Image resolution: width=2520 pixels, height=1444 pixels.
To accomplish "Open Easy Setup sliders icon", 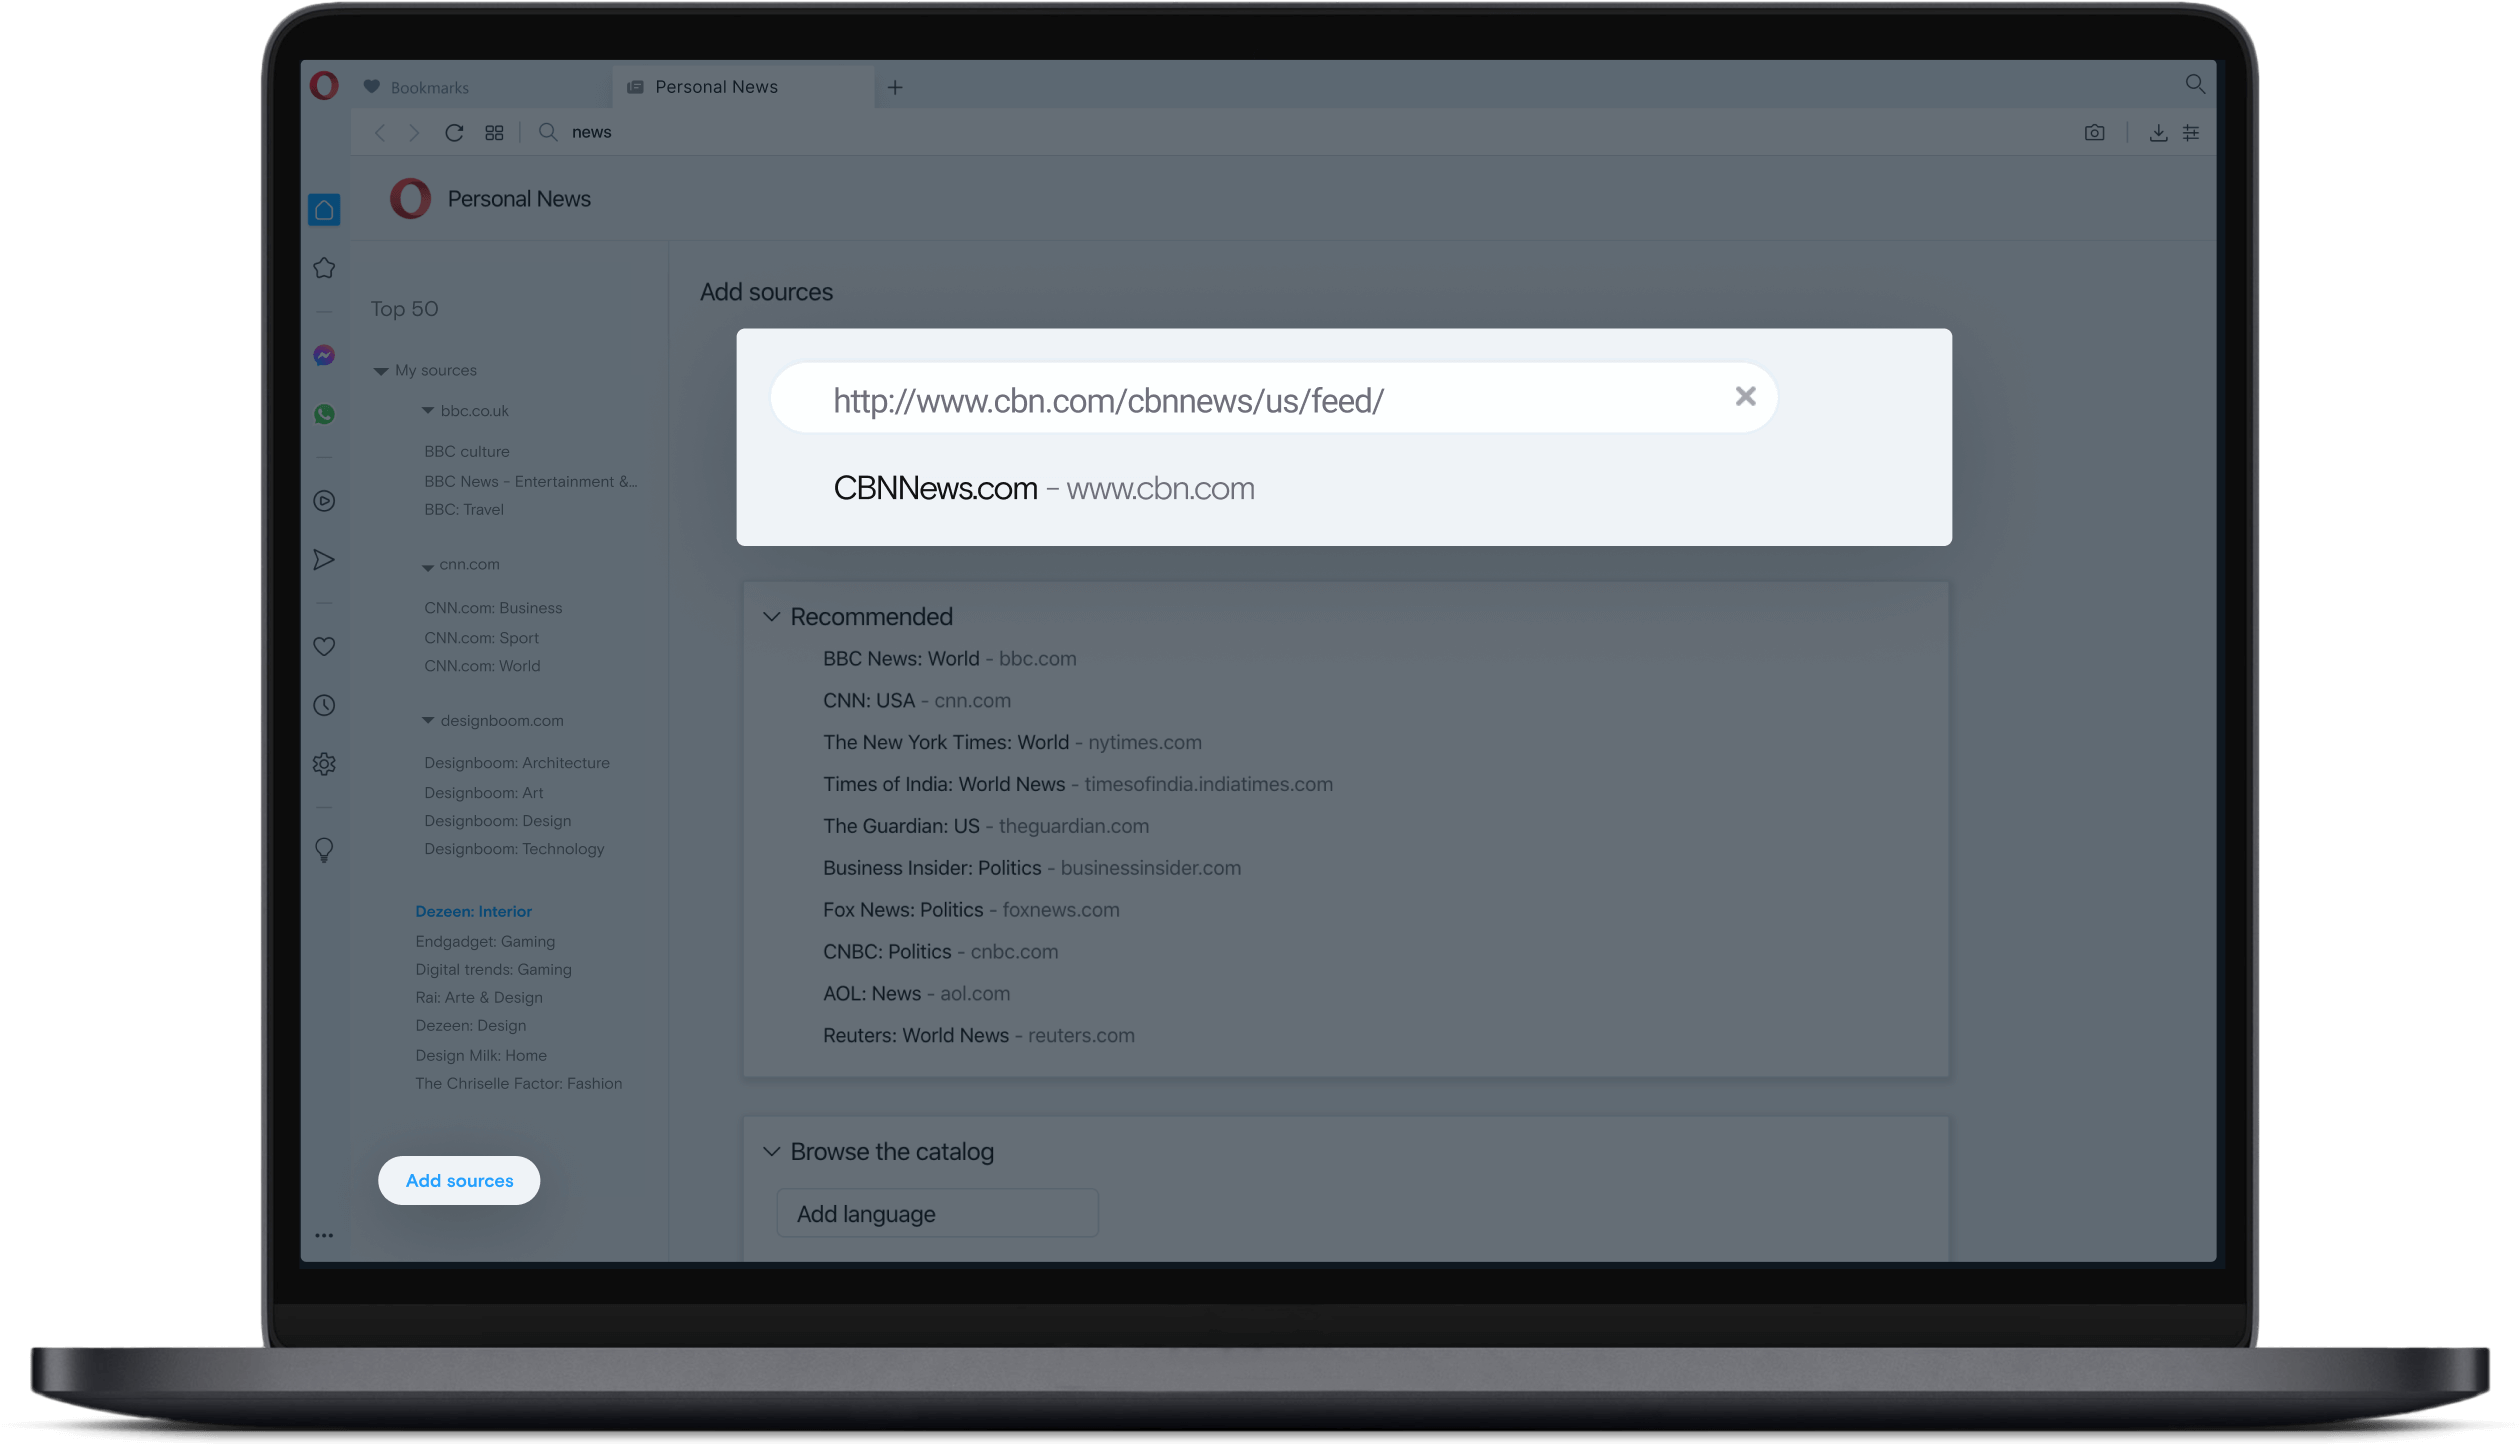I will [x=2191, y=133].
